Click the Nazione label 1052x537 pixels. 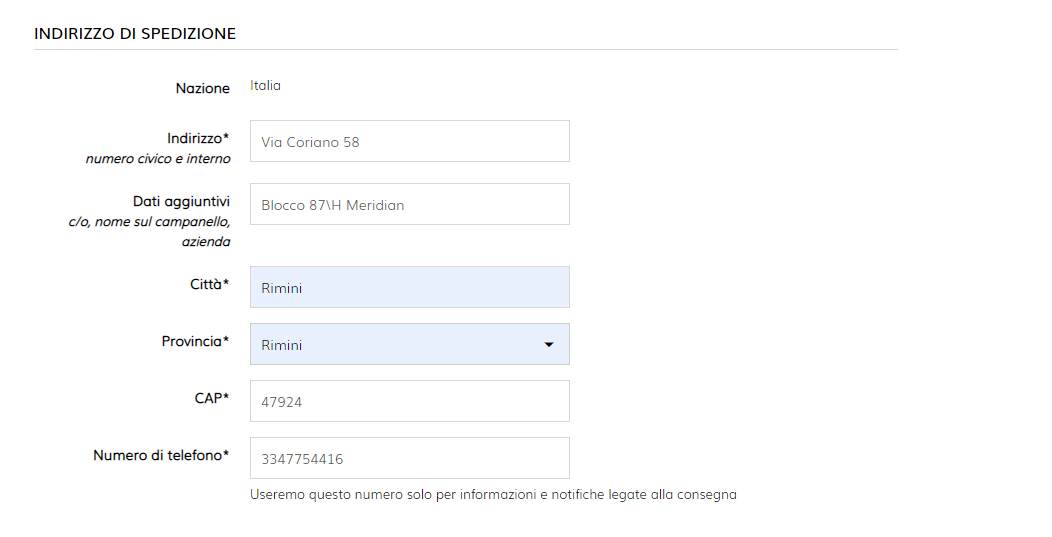202,88
